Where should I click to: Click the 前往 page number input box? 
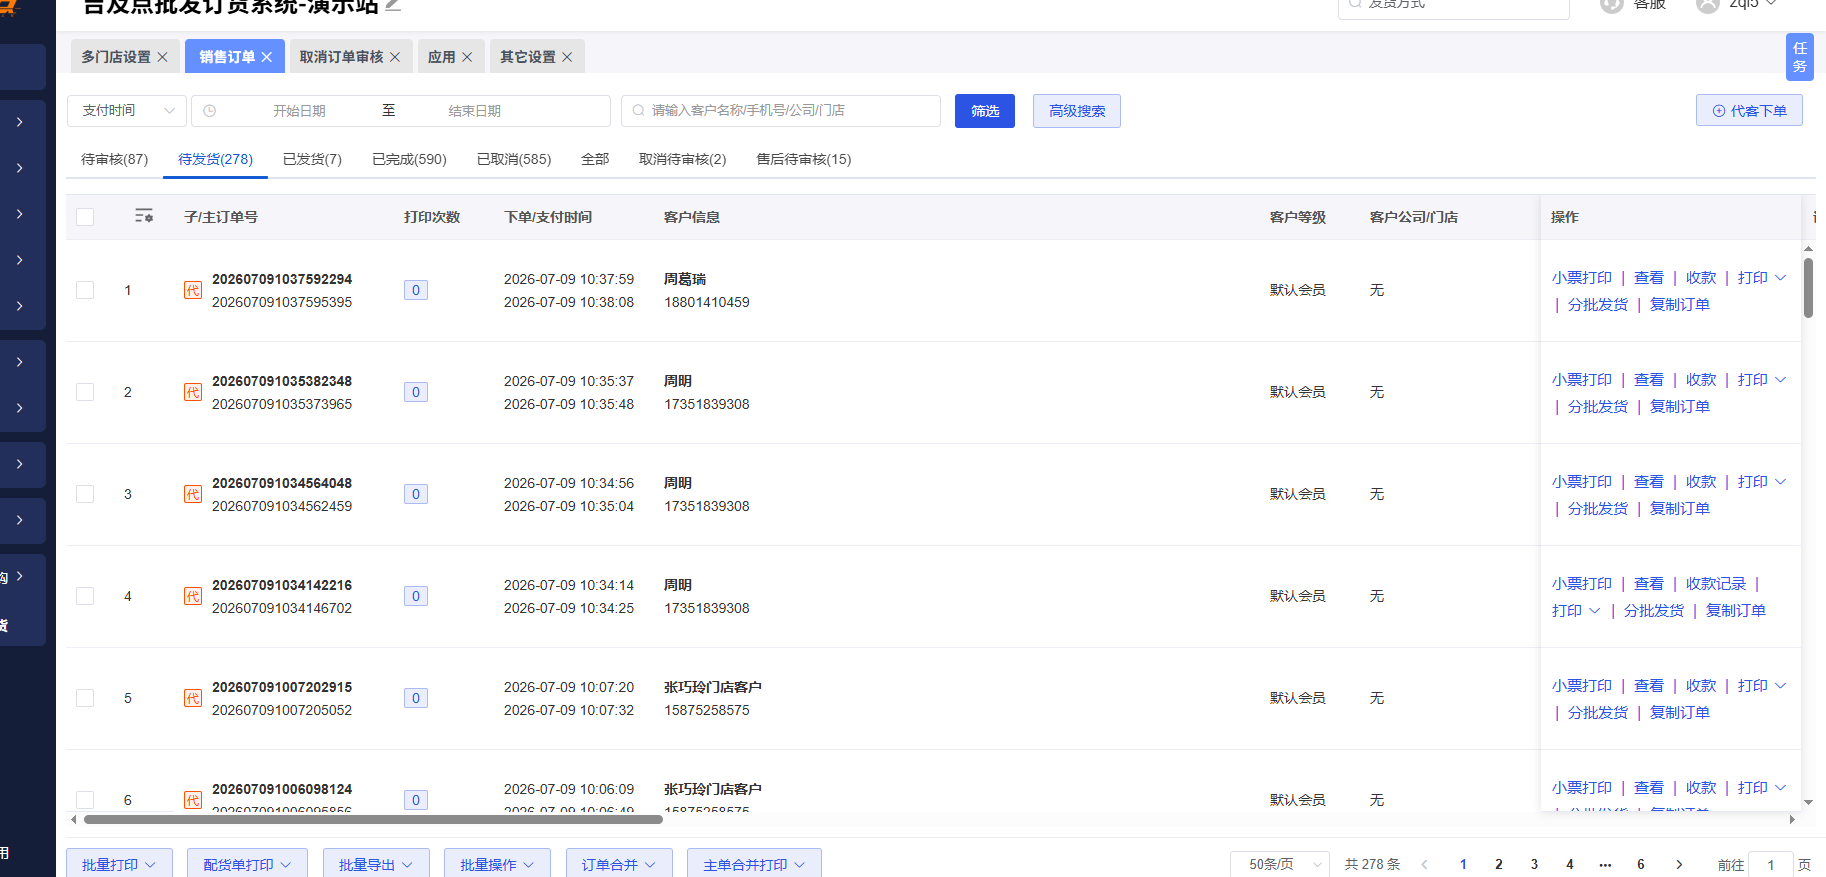coord(1770,865)
